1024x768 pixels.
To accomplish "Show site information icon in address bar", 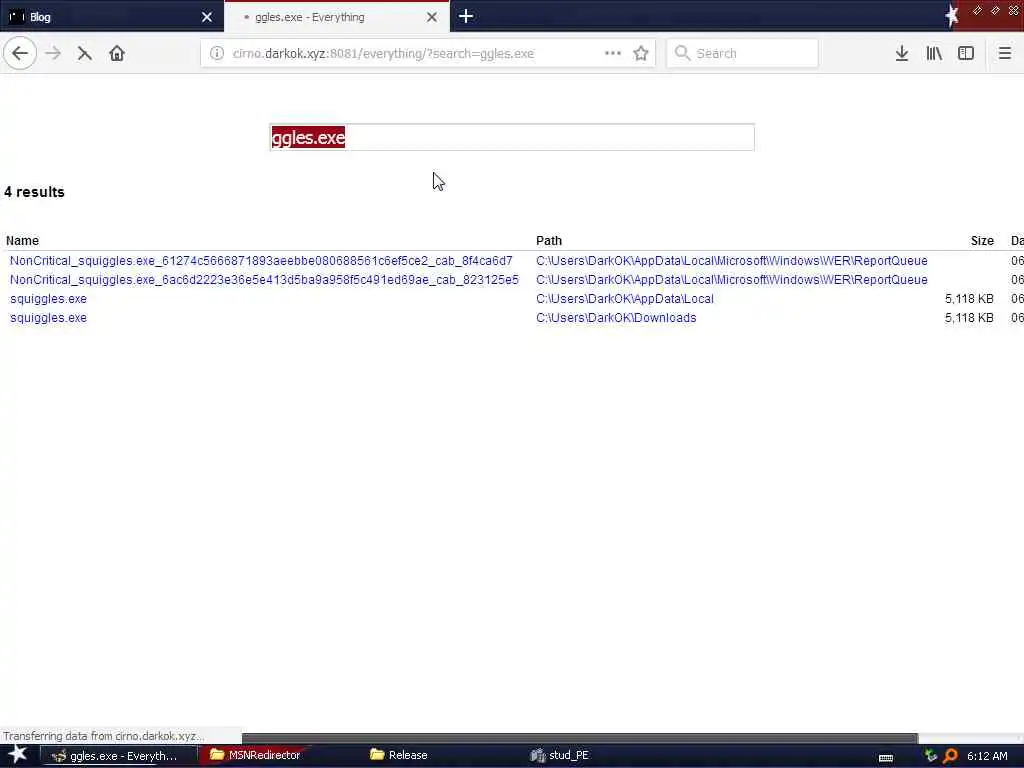I will pos(217,54).
